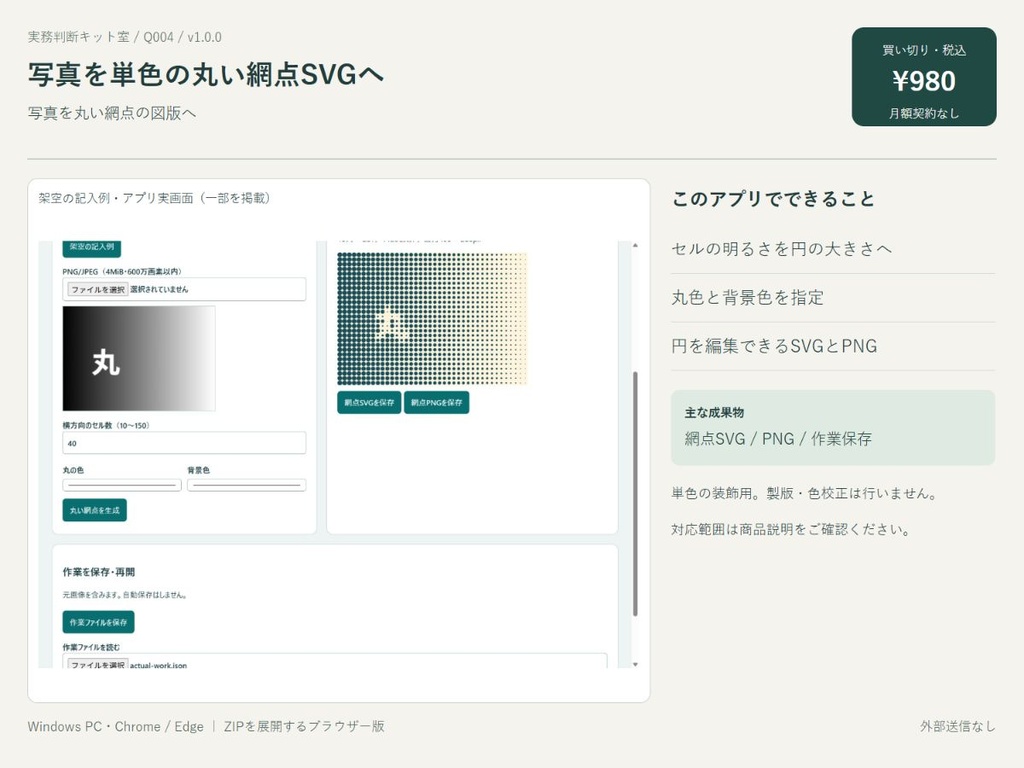Click the text 丸色と背景色を指定
Image resolution: width=1024 pixels, height=768 pixels.
click(748, 298)
